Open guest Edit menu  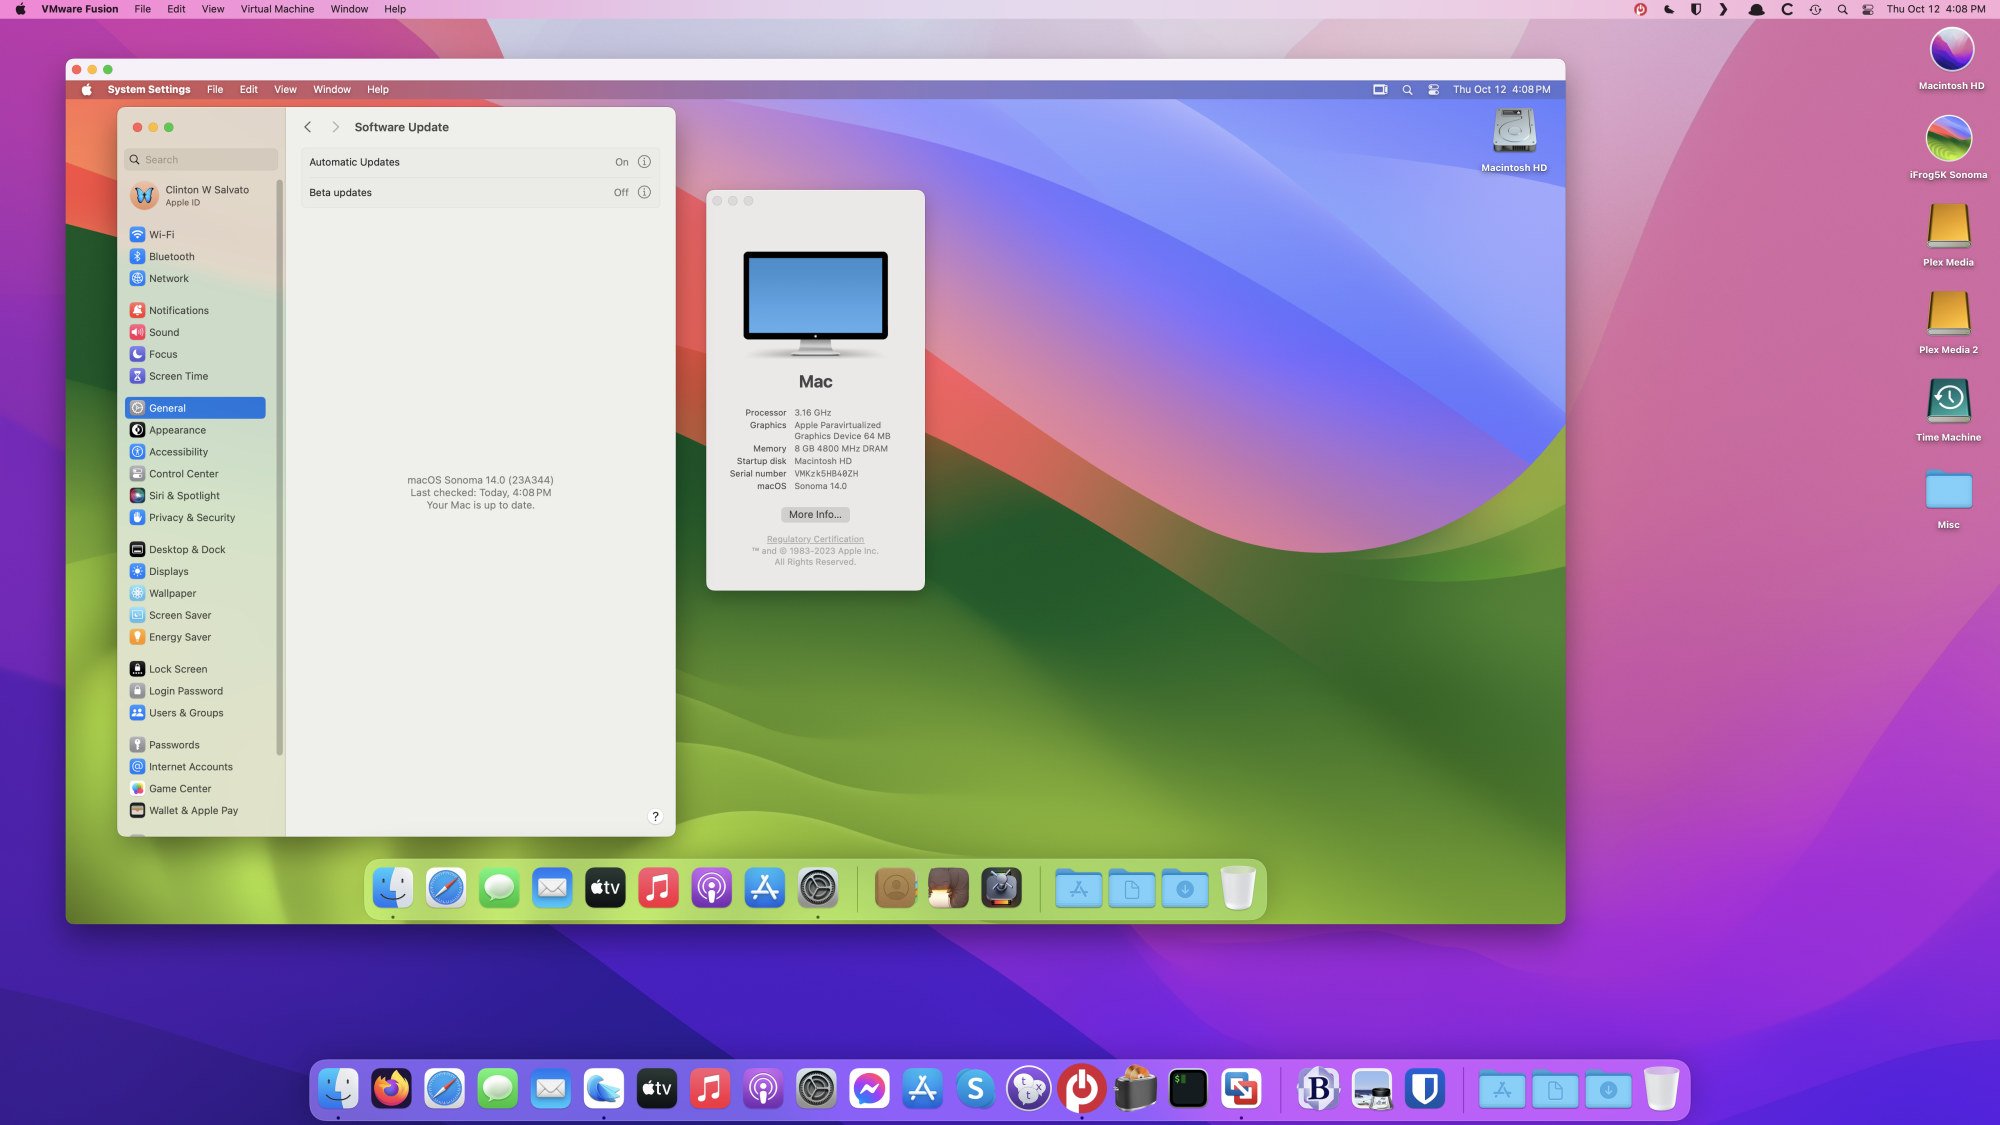[x=249, y=90]
